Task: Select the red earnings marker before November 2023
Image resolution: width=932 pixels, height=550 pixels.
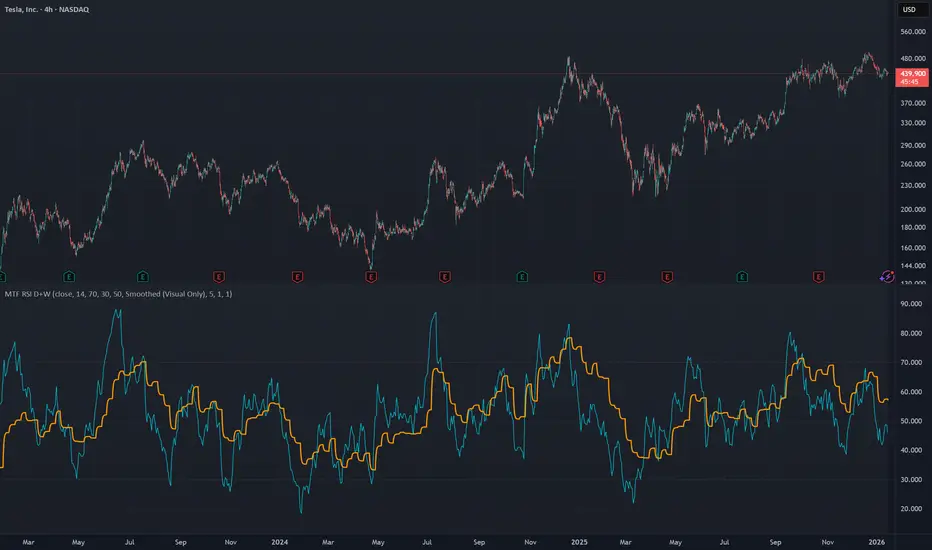Action: [219, 276]
